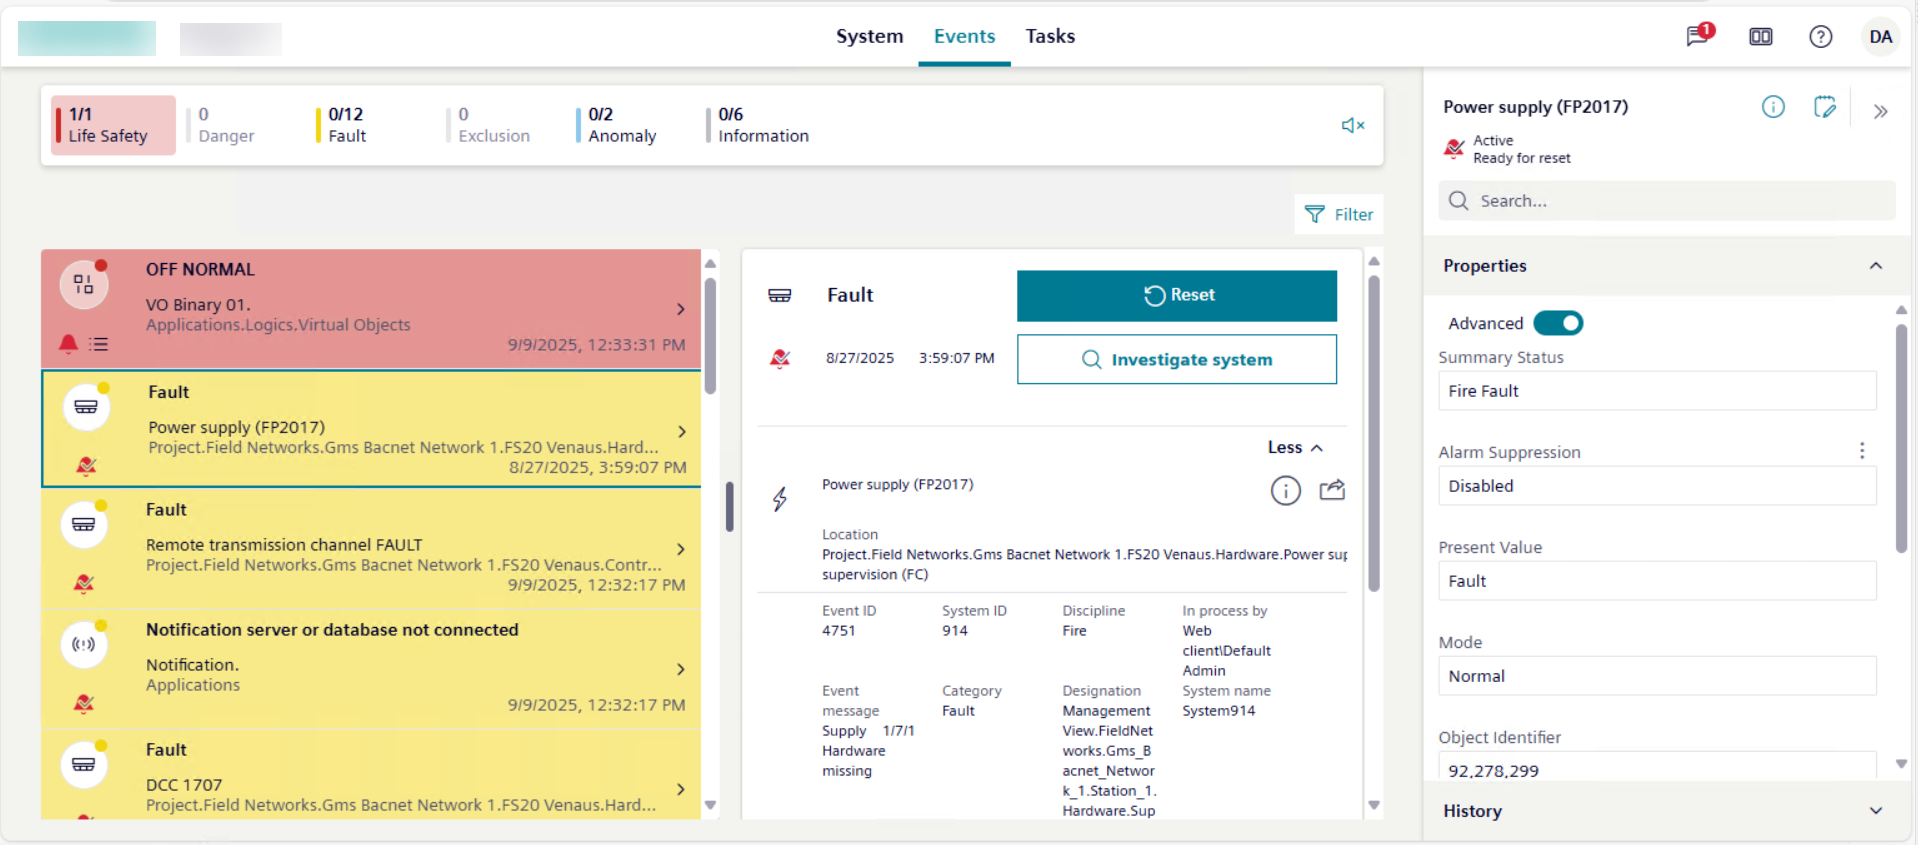The height and width of the screenshot is (845, 1918).
Task: Click the event list vertical scrollbar
Action: (x=710, y=335)
